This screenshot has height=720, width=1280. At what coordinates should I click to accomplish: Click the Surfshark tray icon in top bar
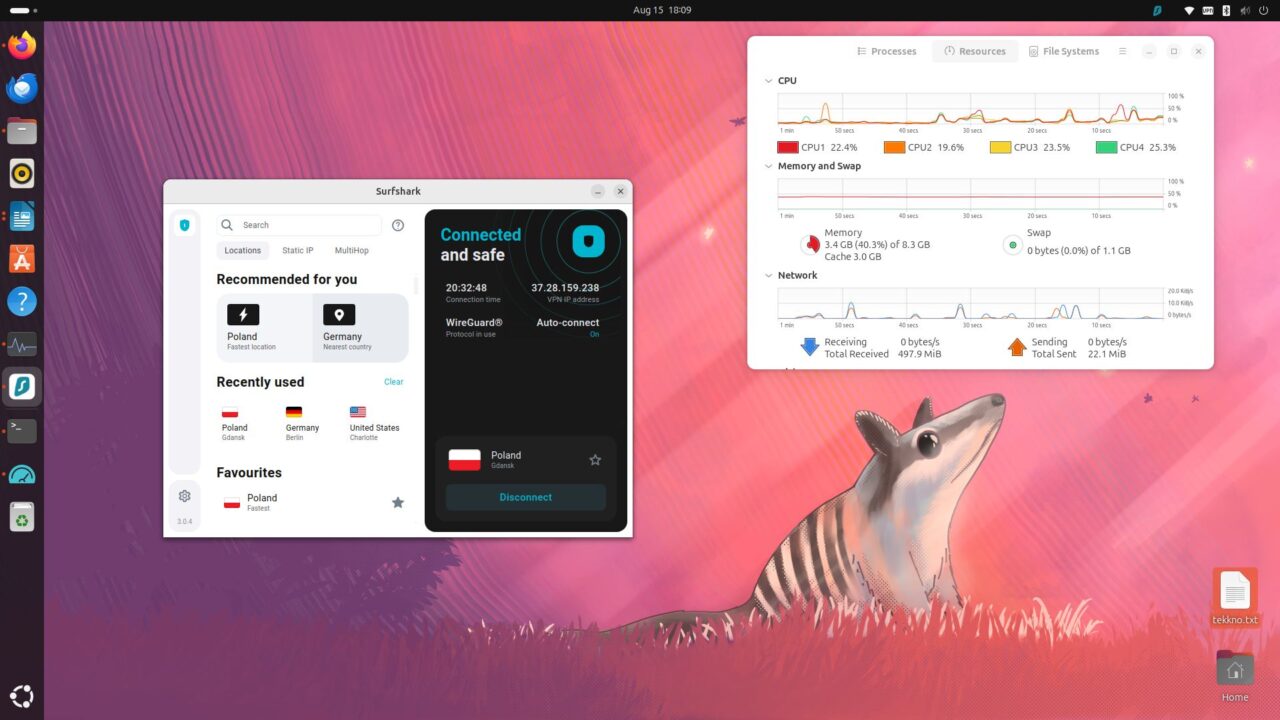pyautogui.click(x=1157, y=10)
